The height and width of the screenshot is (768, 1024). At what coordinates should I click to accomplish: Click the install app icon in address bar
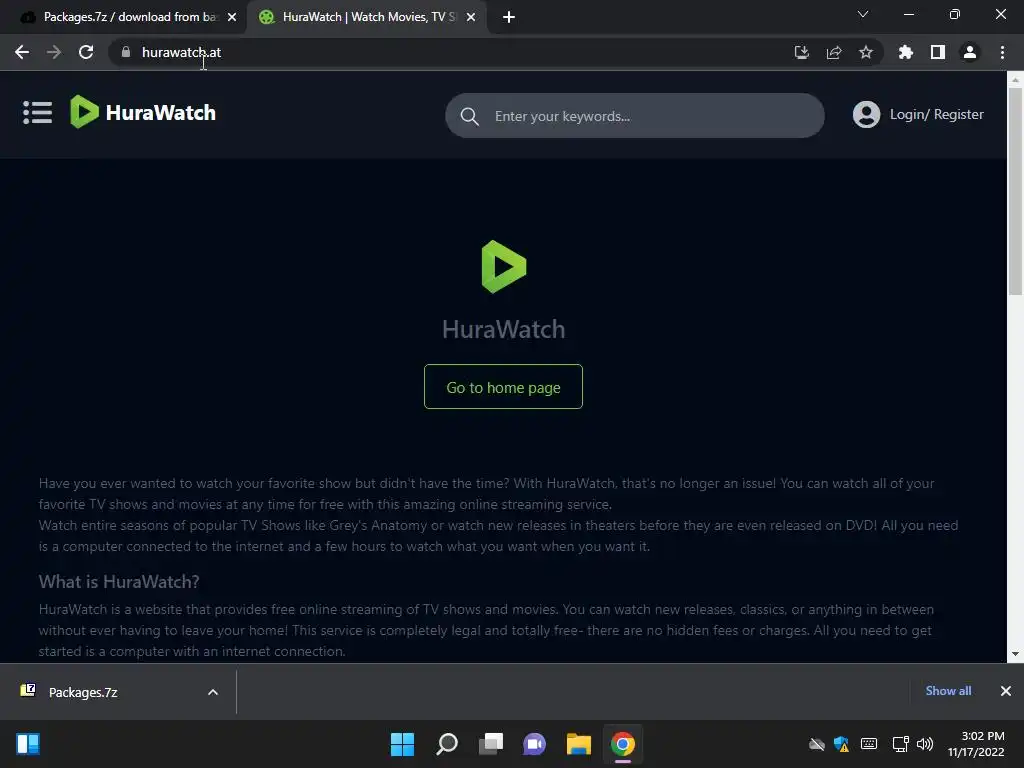pyautogui.click(x=801, y=52)
